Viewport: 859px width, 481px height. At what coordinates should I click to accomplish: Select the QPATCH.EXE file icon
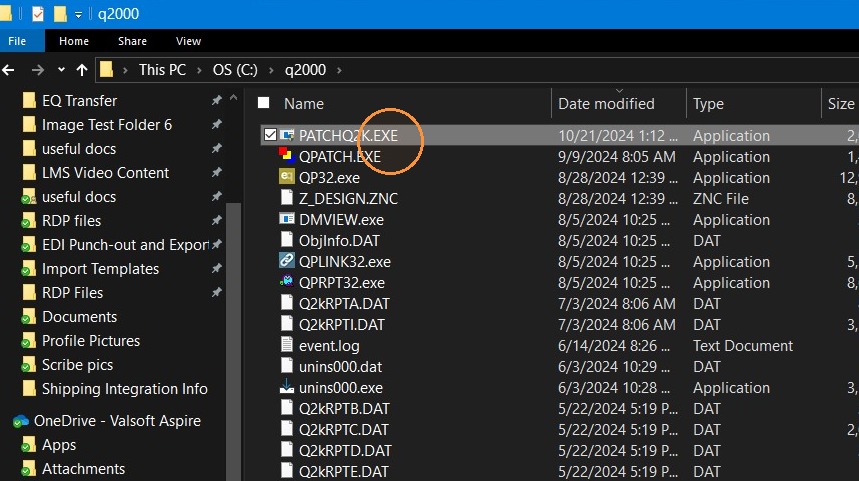coord(287,156)
